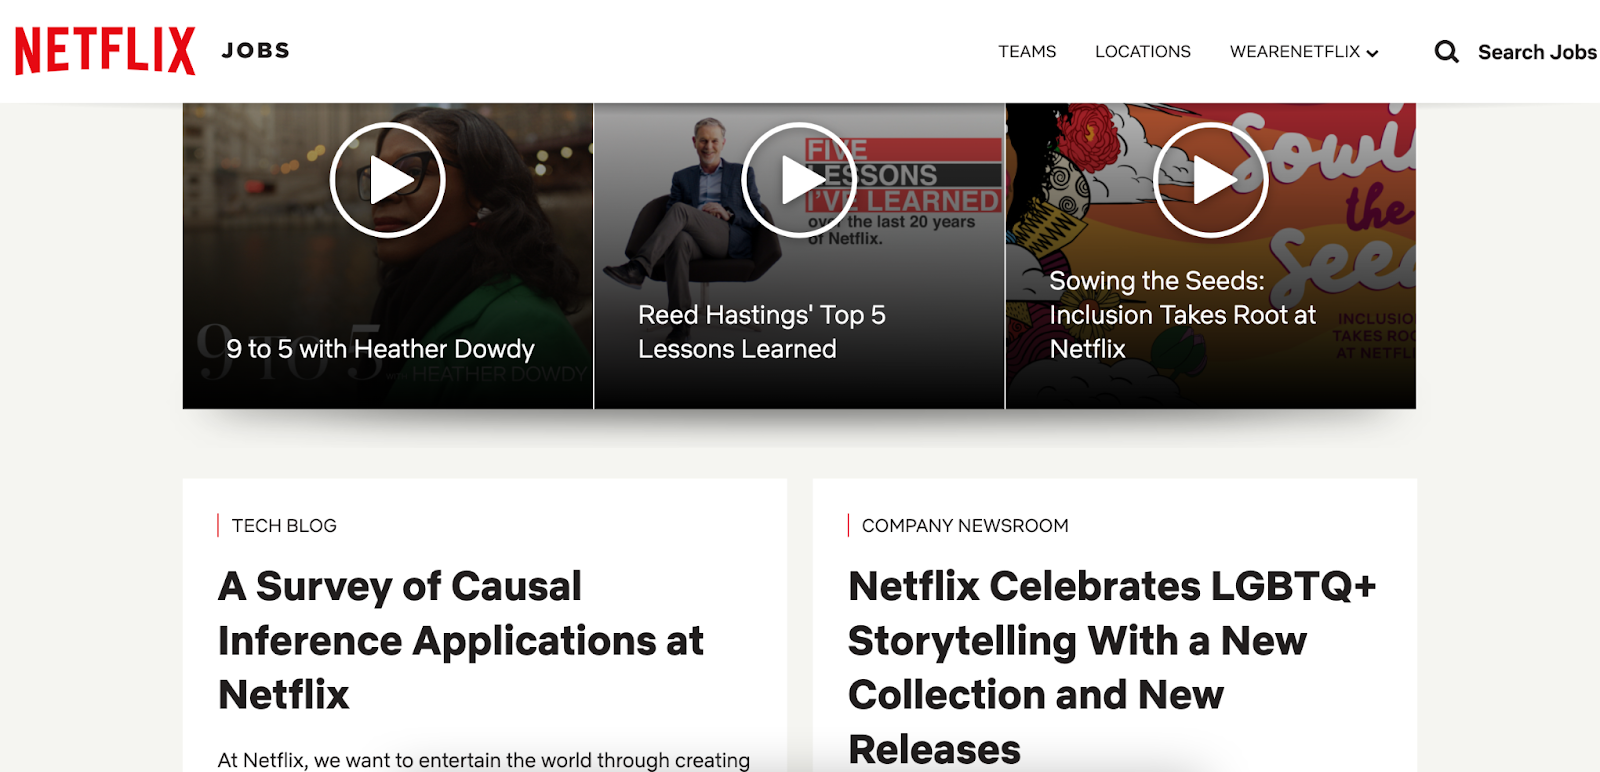Play the Sowing the Seeds video
The image size is (1600, 772).
point(1211,180)
